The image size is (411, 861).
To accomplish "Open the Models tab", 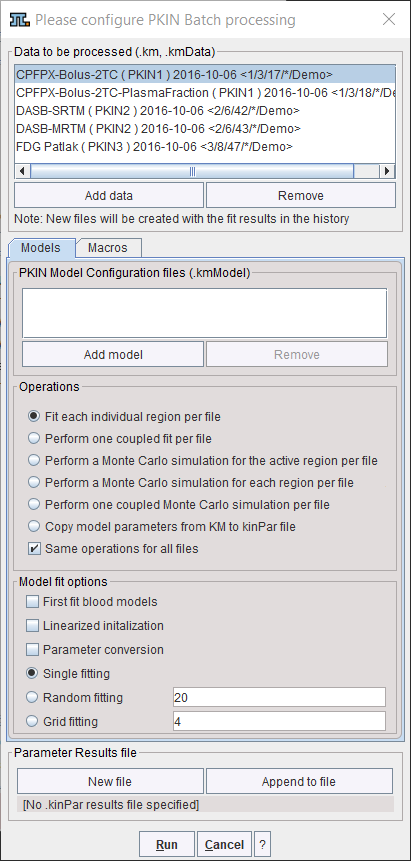I will [x=41, y=248].
